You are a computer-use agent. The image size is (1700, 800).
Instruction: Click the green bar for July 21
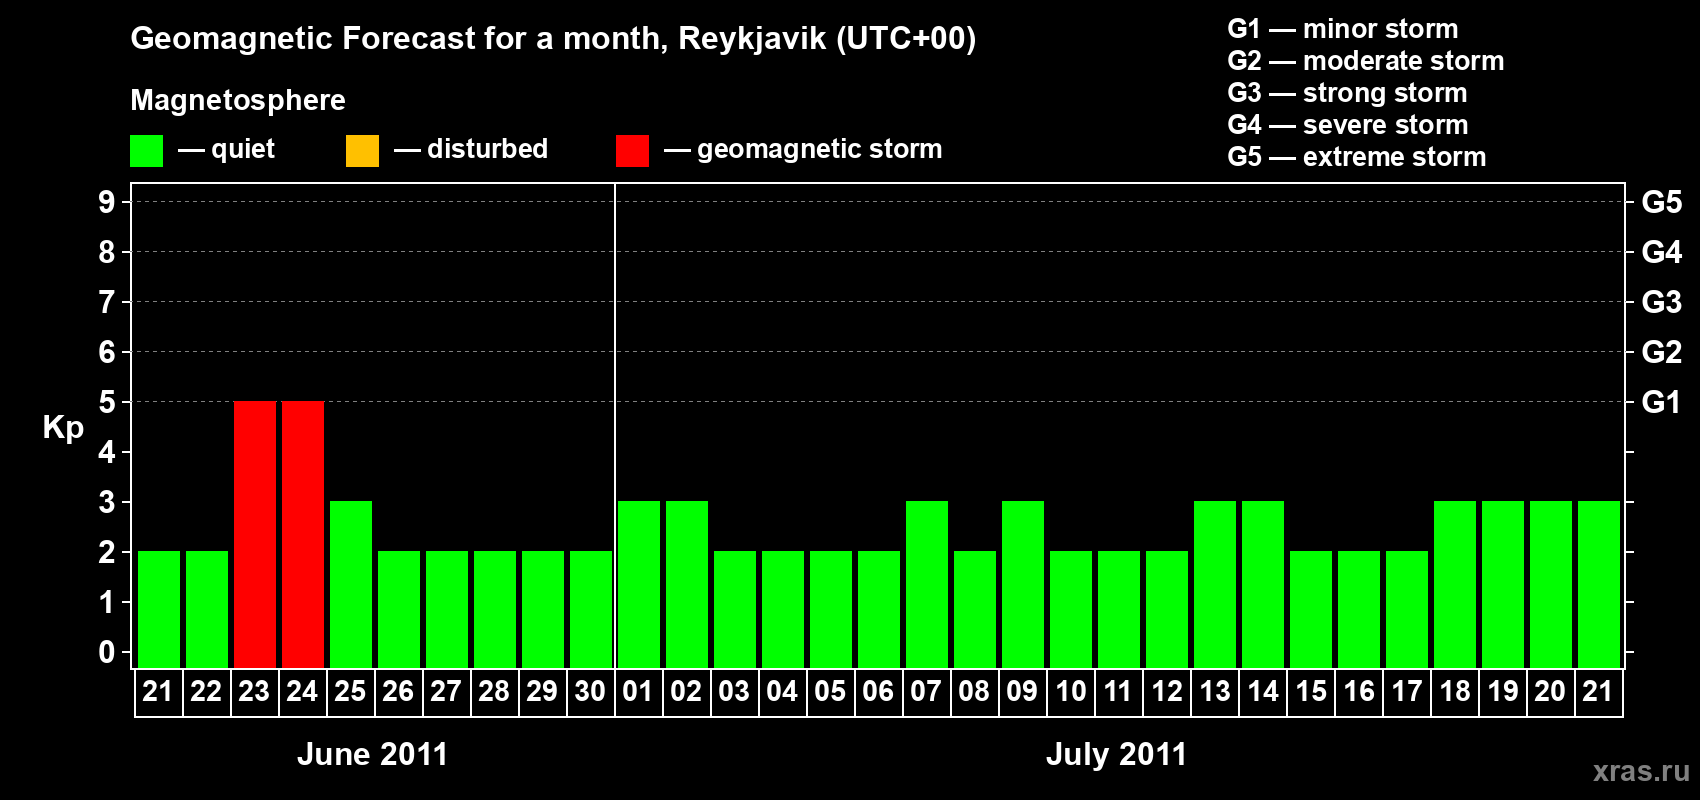(1599, 584)
